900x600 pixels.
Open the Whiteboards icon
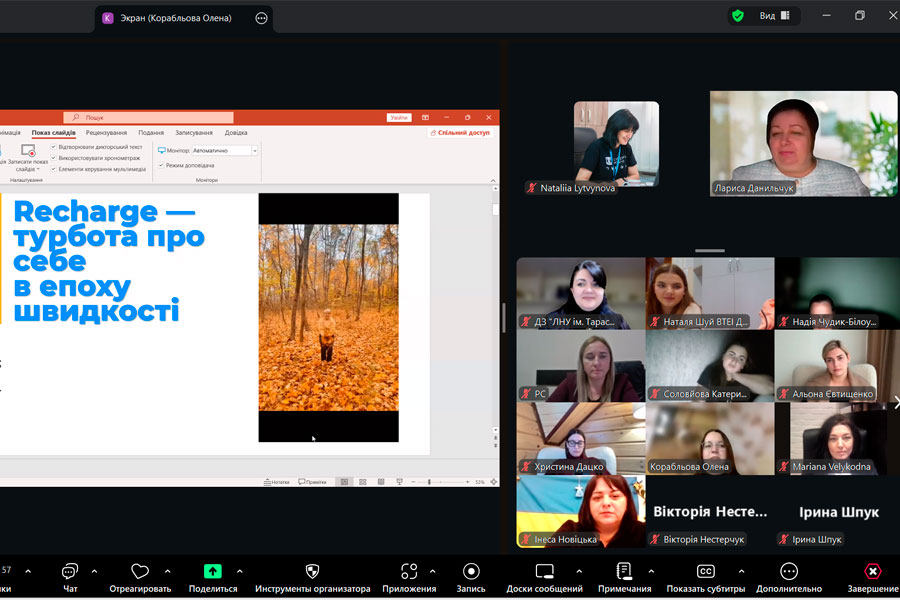544,571
